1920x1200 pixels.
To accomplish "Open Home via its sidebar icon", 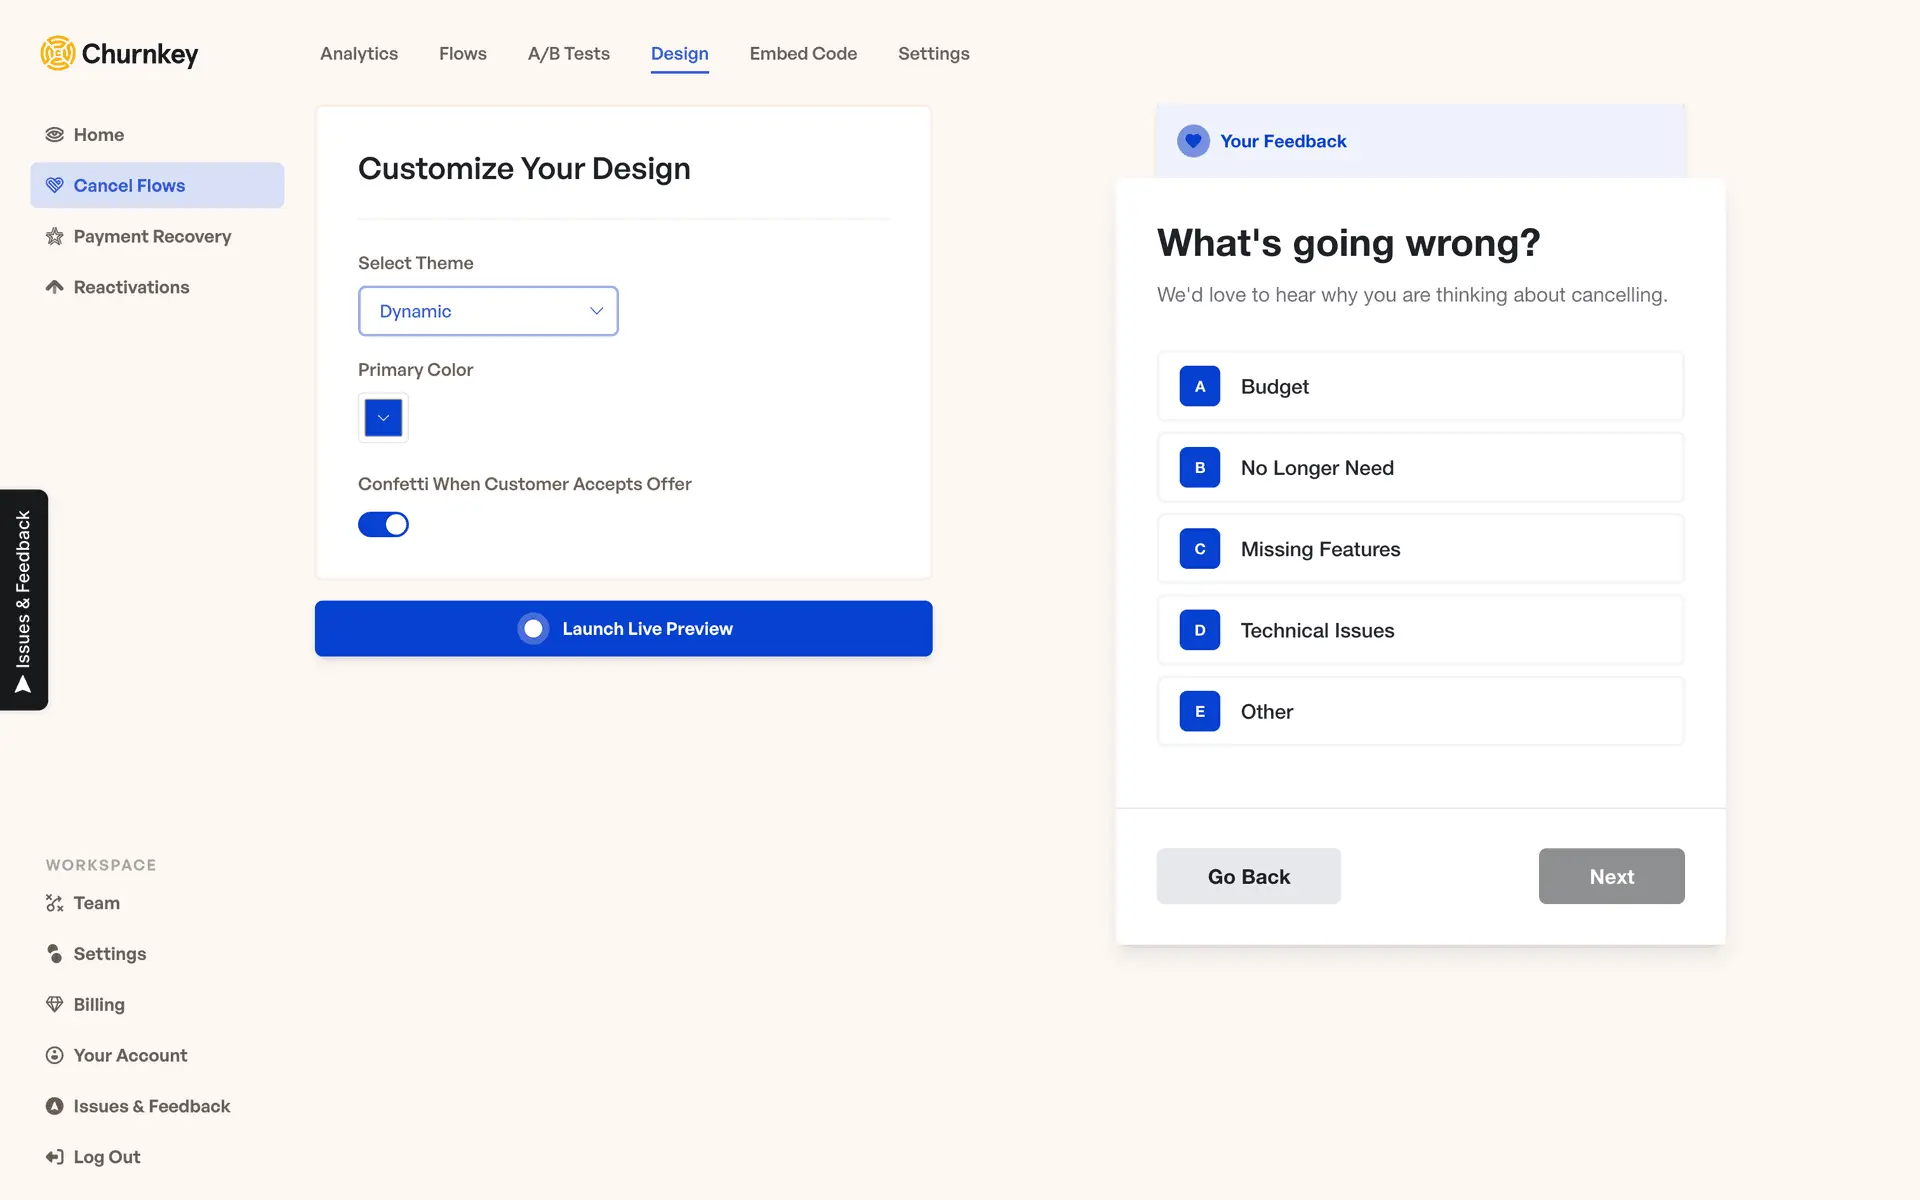I will click(x=55, y=135).
